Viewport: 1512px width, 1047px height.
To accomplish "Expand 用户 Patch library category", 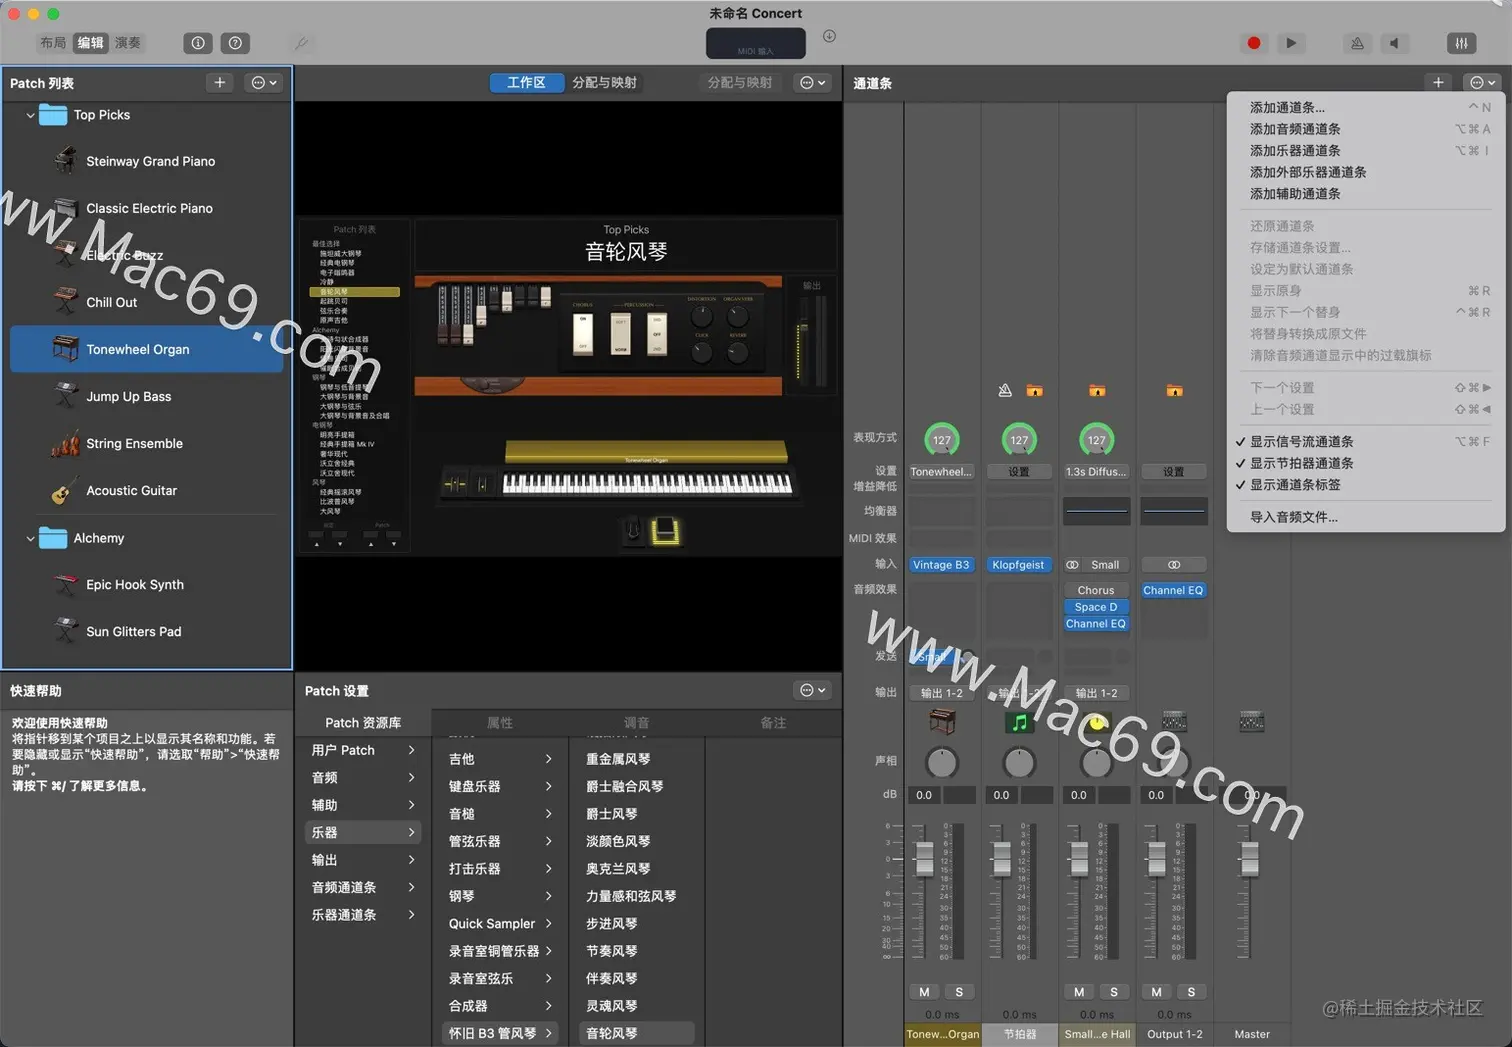I will 363,750.
